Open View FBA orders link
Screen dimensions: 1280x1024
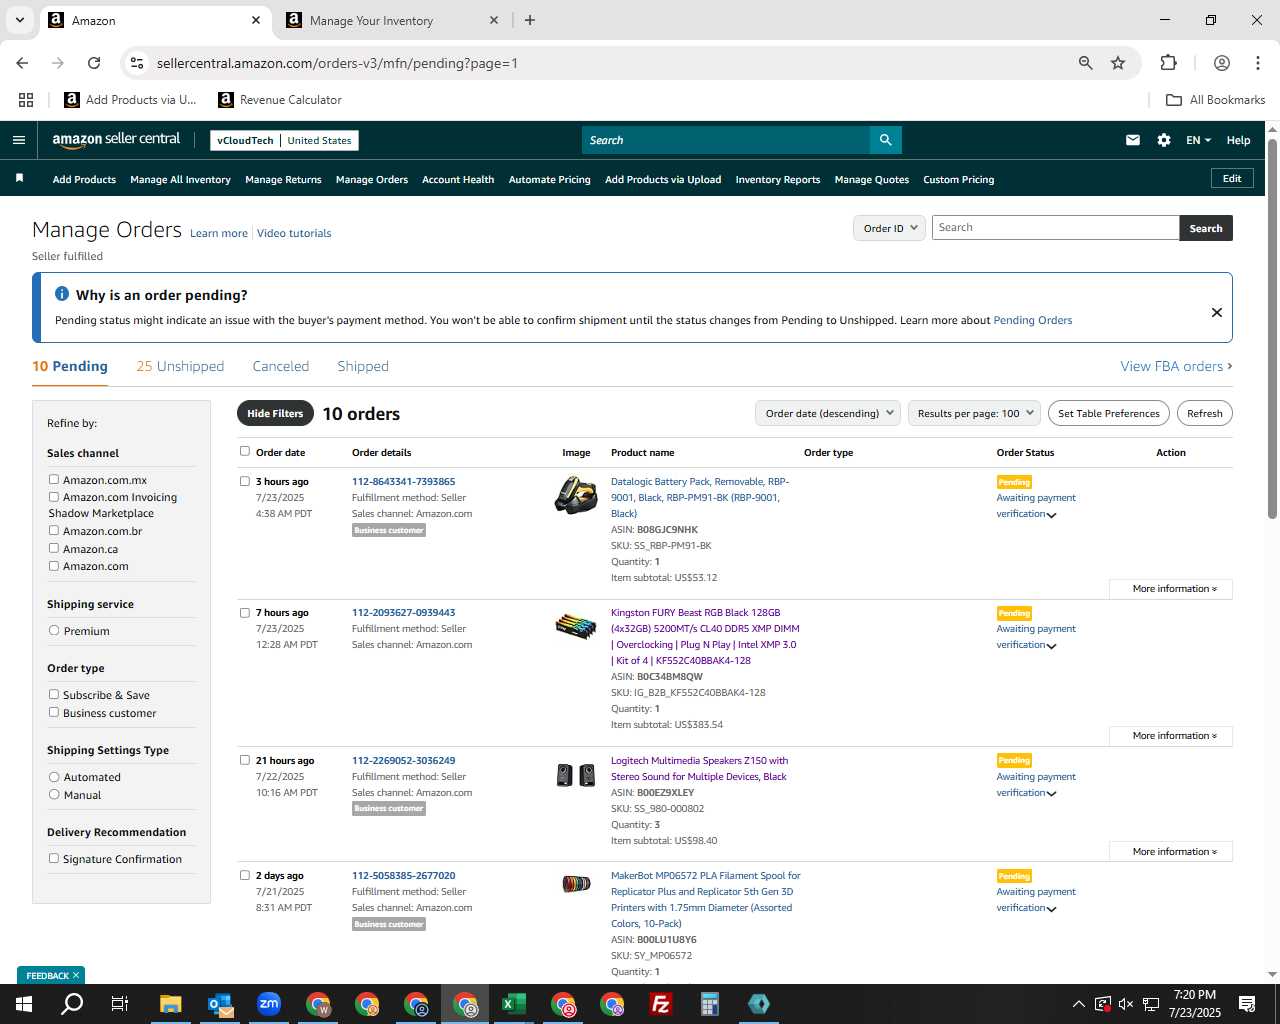pyautogui.click(x=1176, y=366)
